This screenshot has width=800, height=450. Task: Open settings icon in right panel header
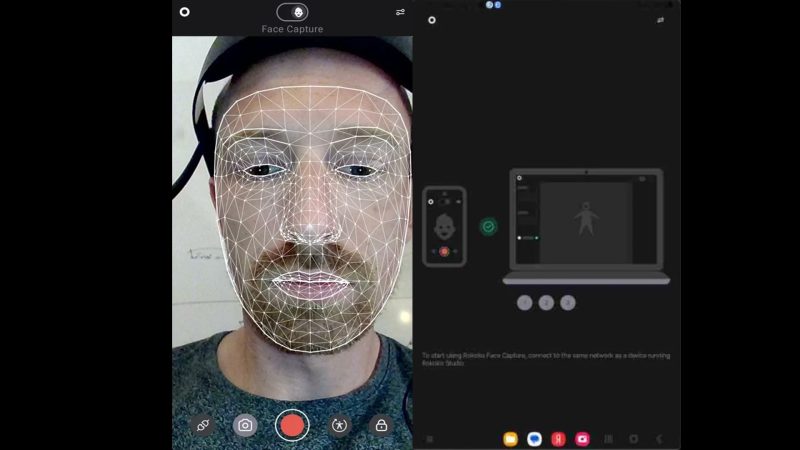pos(660,20)
